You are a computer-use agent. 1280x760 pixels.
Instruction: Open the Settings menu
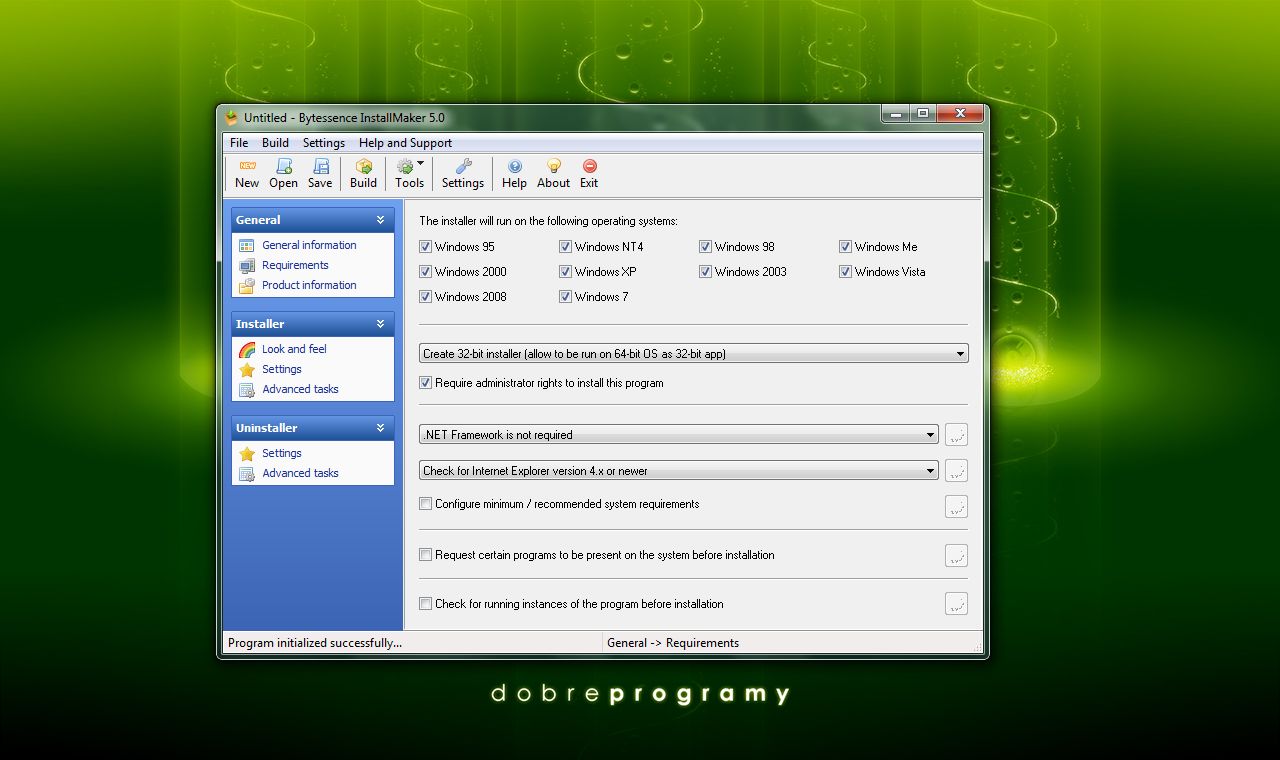(x=324, y=143)
